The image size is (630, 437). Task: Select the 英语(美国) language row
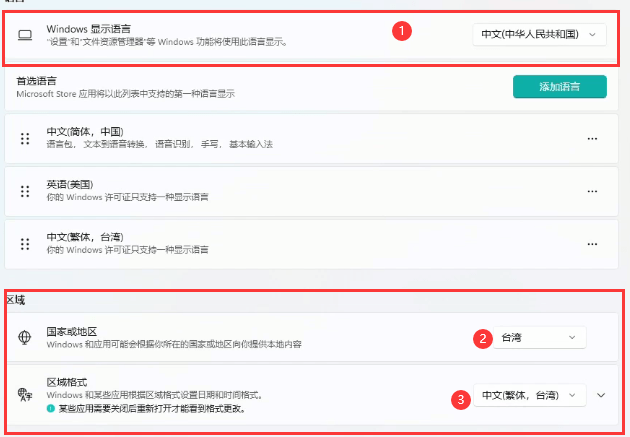(311, 191)
